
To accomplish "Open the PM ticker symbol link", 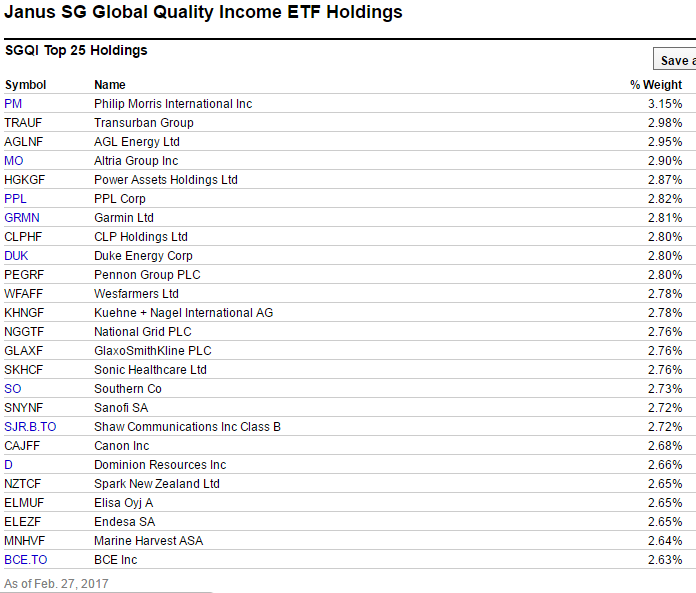I will pos(13,104).
